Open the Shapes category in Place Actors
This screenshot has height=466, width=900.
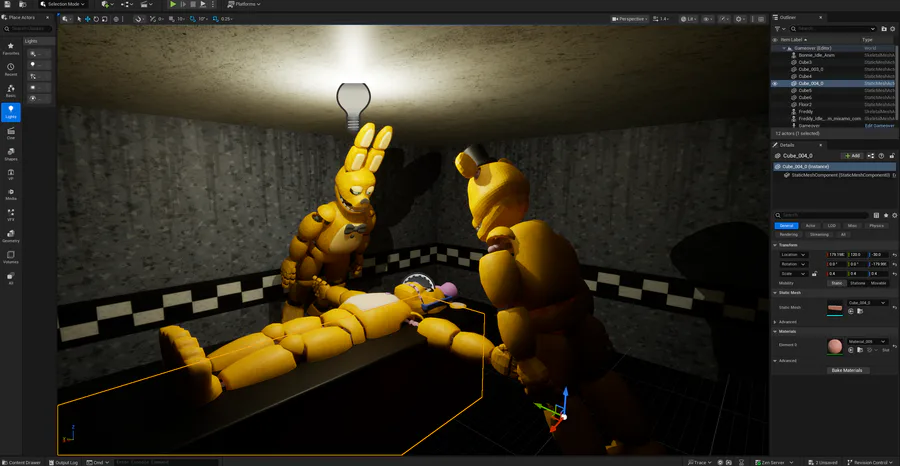[x=10, y=154]
